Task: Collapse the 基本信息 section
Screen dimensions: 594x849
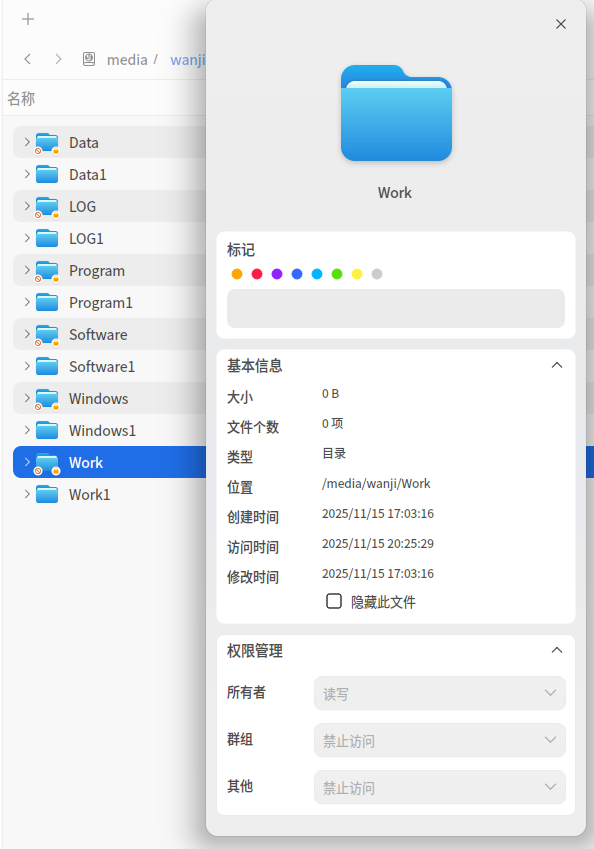Action: (x=557, y=365)
